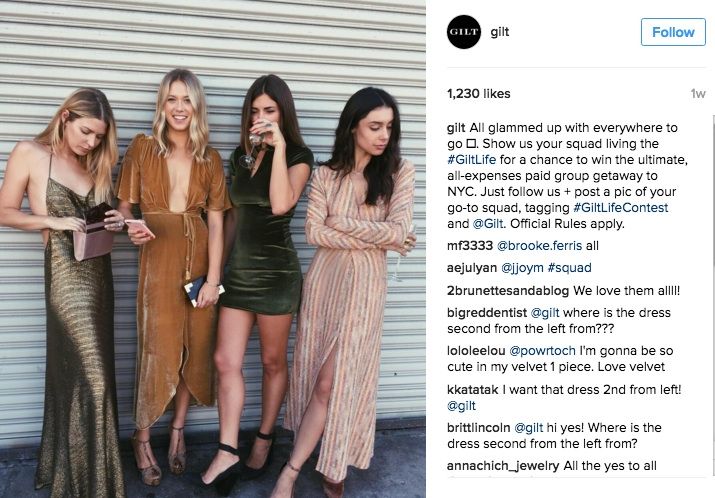Open 2brunettesandablog profile
Viewport: 715px width, 498px height.
coord(508,290)
